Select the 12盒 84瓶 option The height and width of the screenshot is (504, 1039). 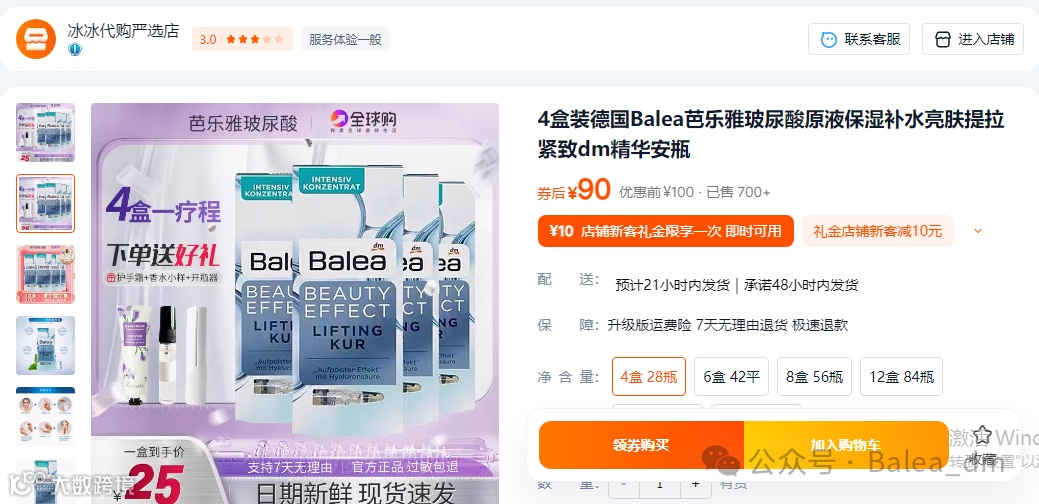click(901, 377)
